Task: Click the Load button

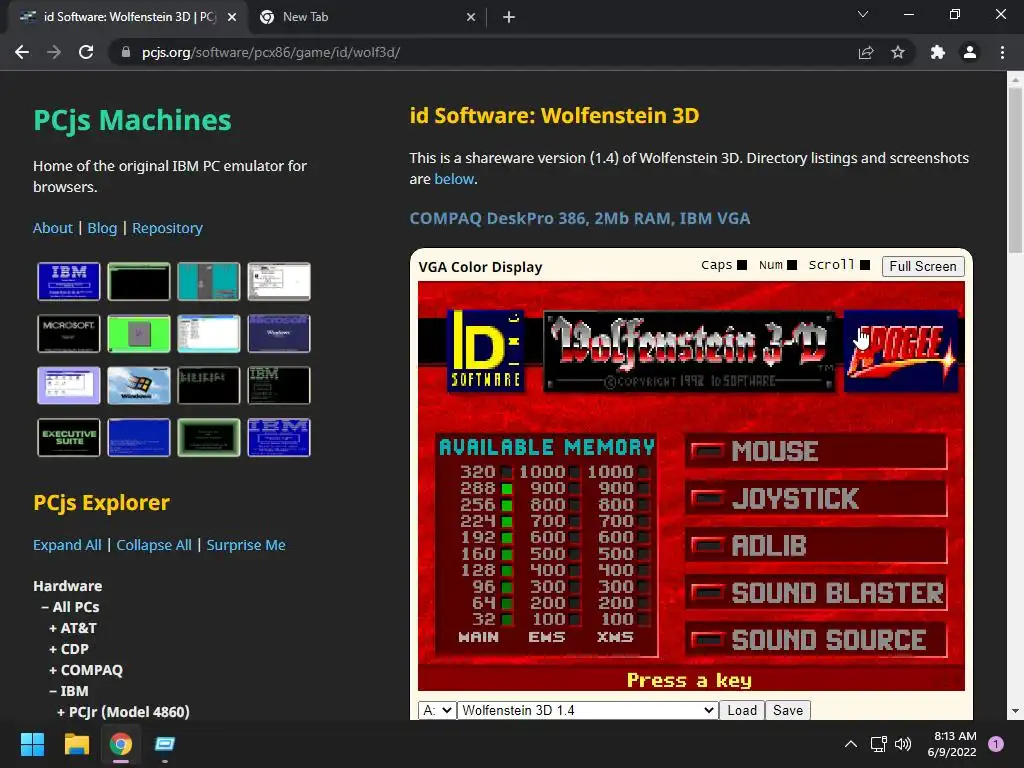Action: pos(742,710)
